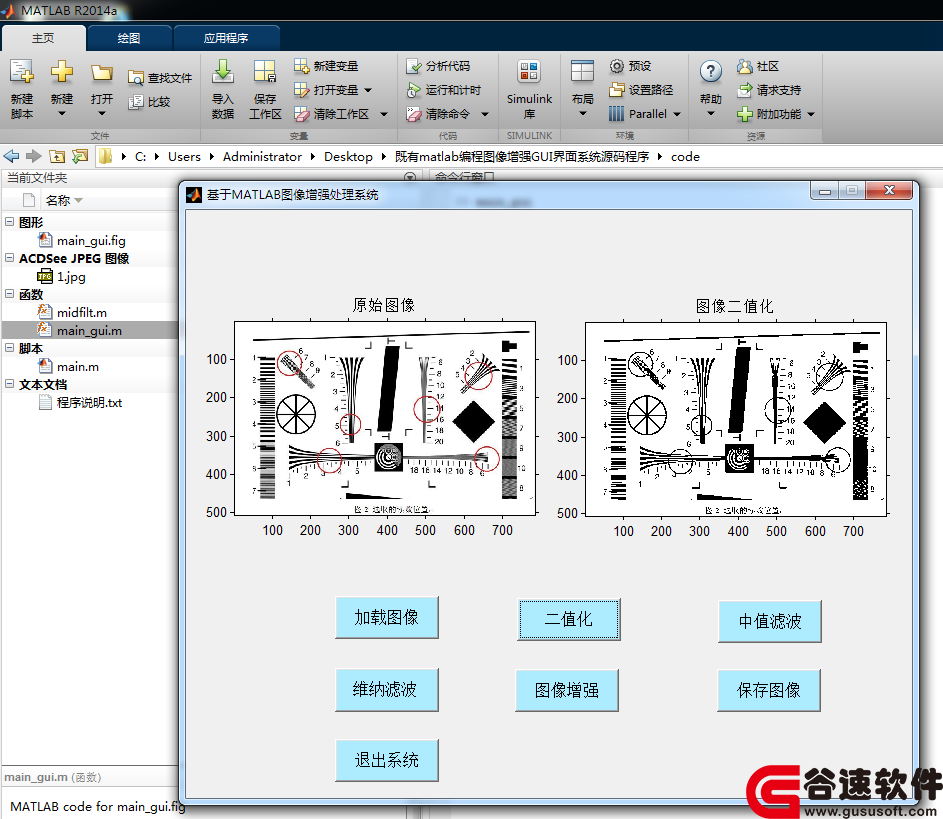The width and height of the screenshot is (943, 819).
Task: Click the back arrow in the address bar
Action: tap(11, 156)
